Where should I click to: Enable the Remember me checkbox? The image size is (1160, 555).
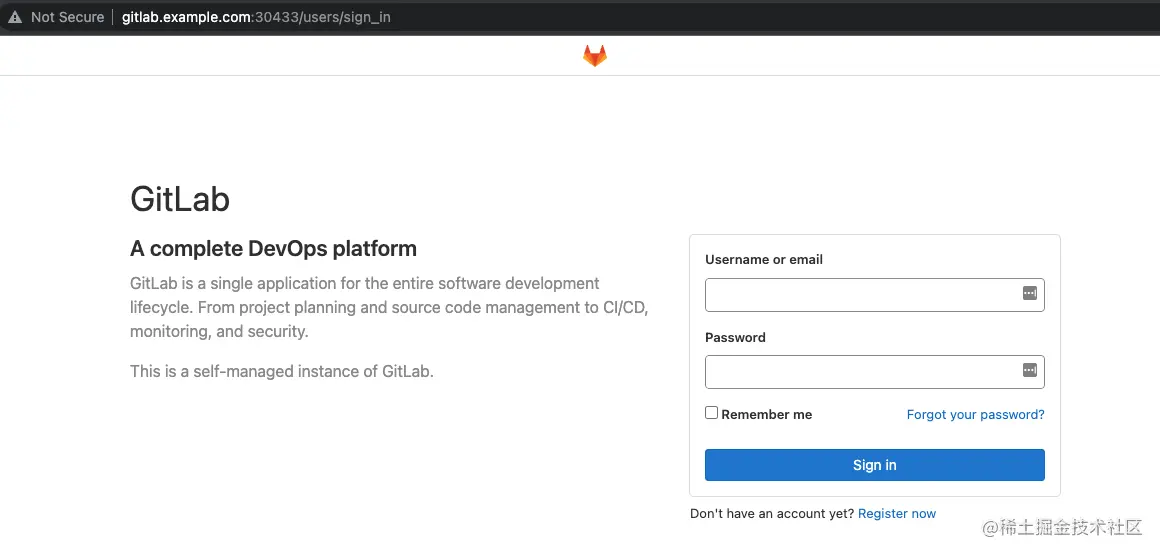coord(712,413)
